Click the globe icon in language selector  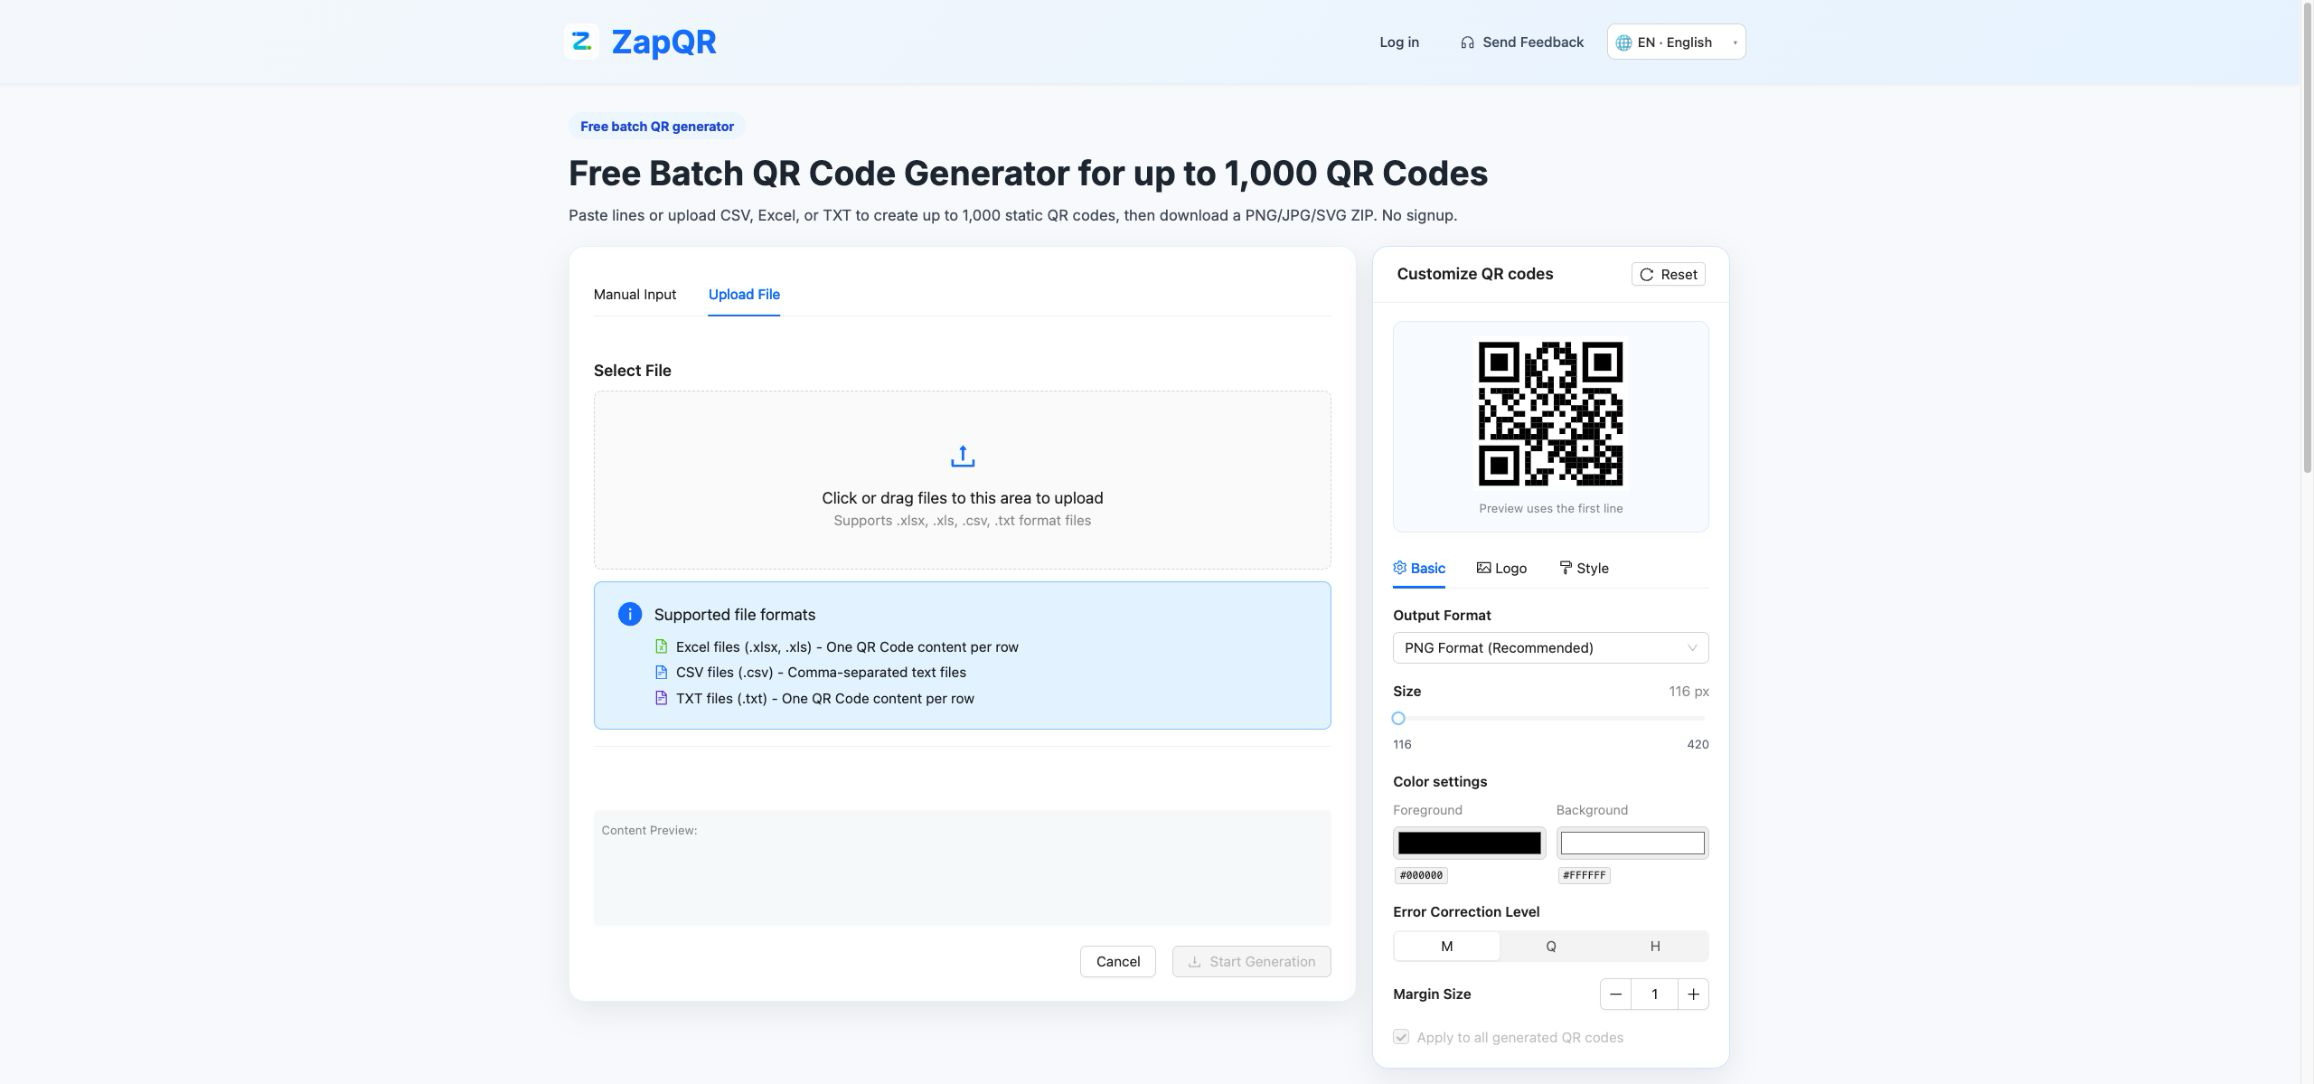[x=1623, y=42]
